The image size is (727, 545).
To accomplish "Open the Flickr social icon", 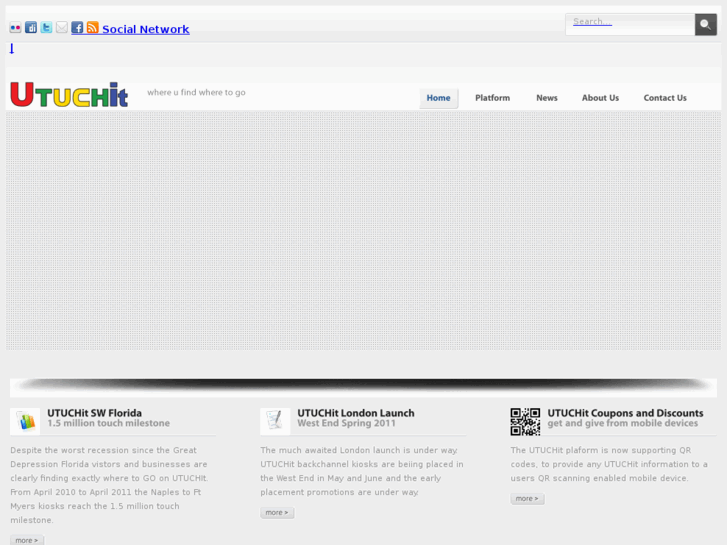I will [15, 27].
